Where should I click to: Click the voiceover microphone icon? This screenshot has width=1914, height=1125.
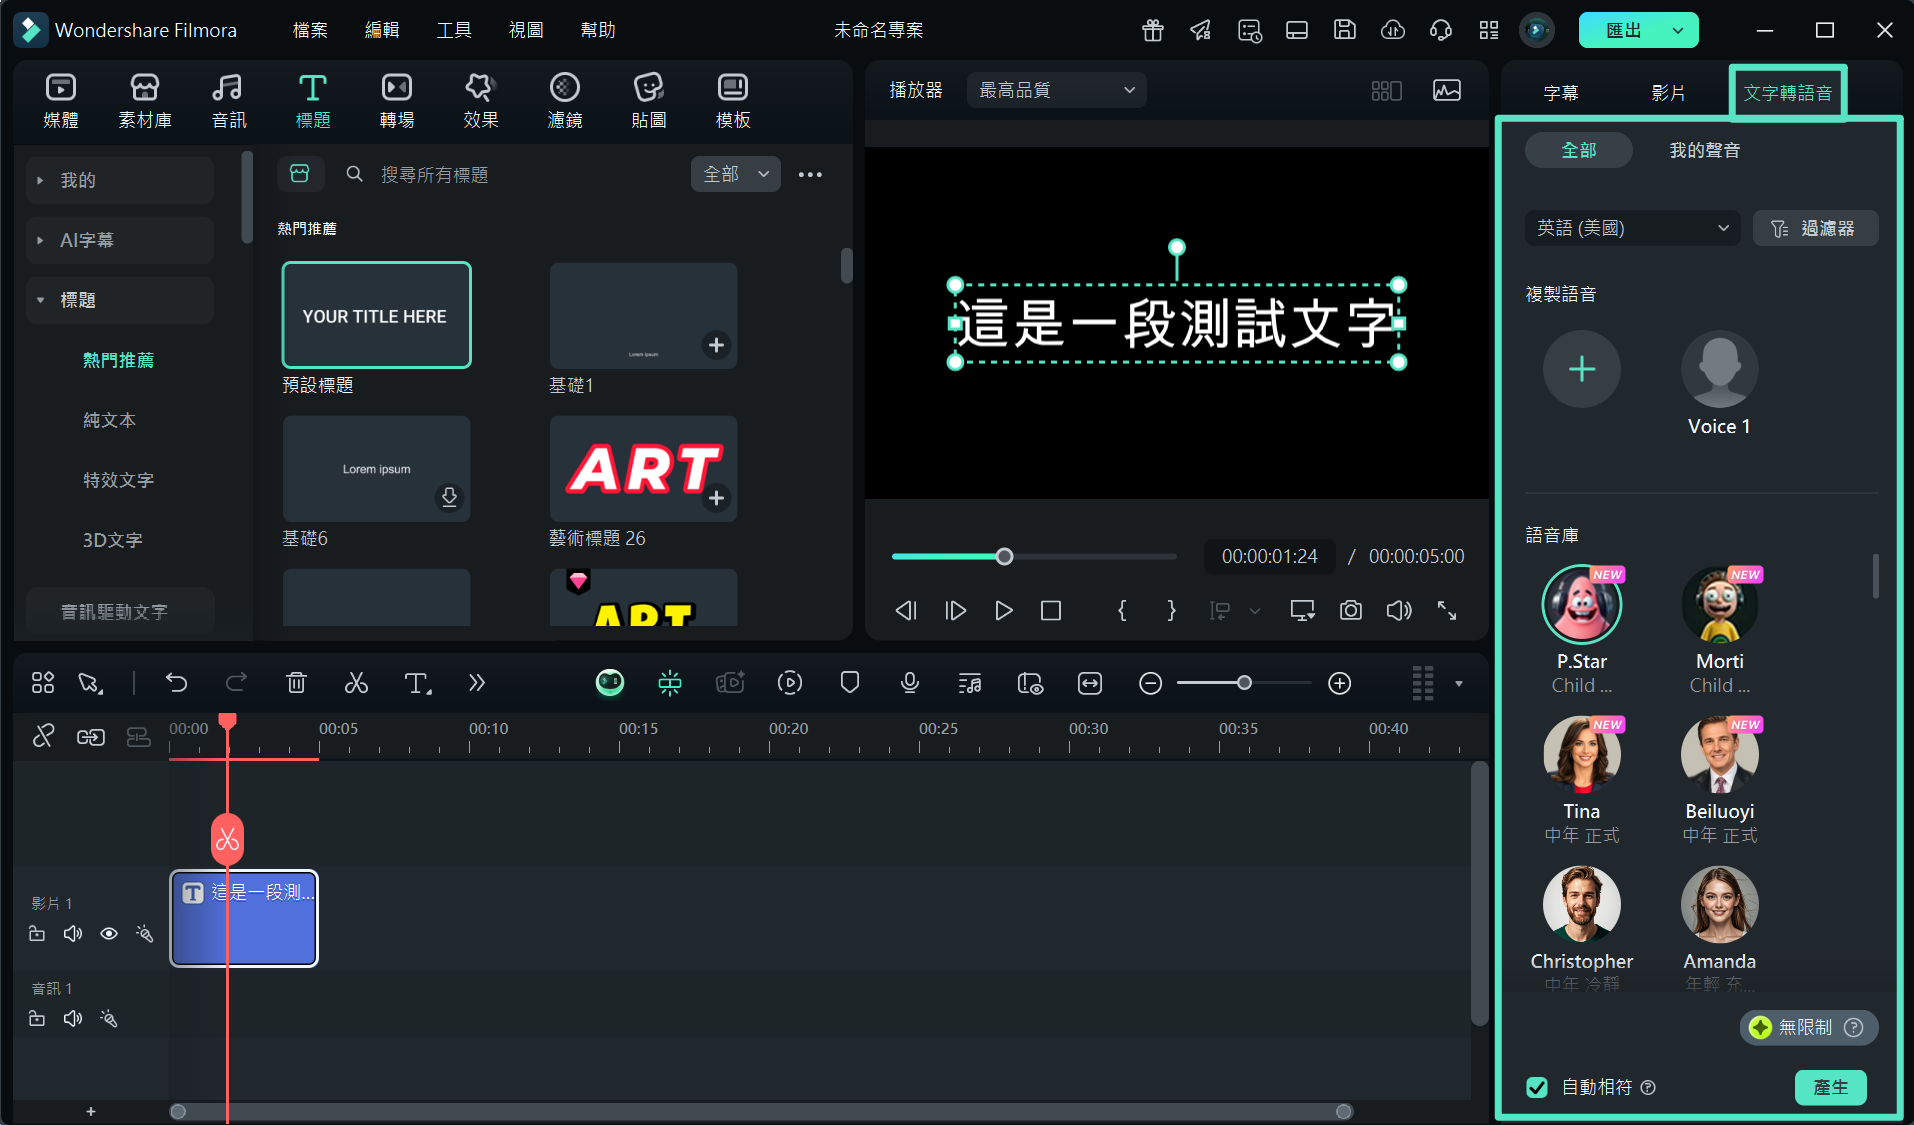point(910,683)
